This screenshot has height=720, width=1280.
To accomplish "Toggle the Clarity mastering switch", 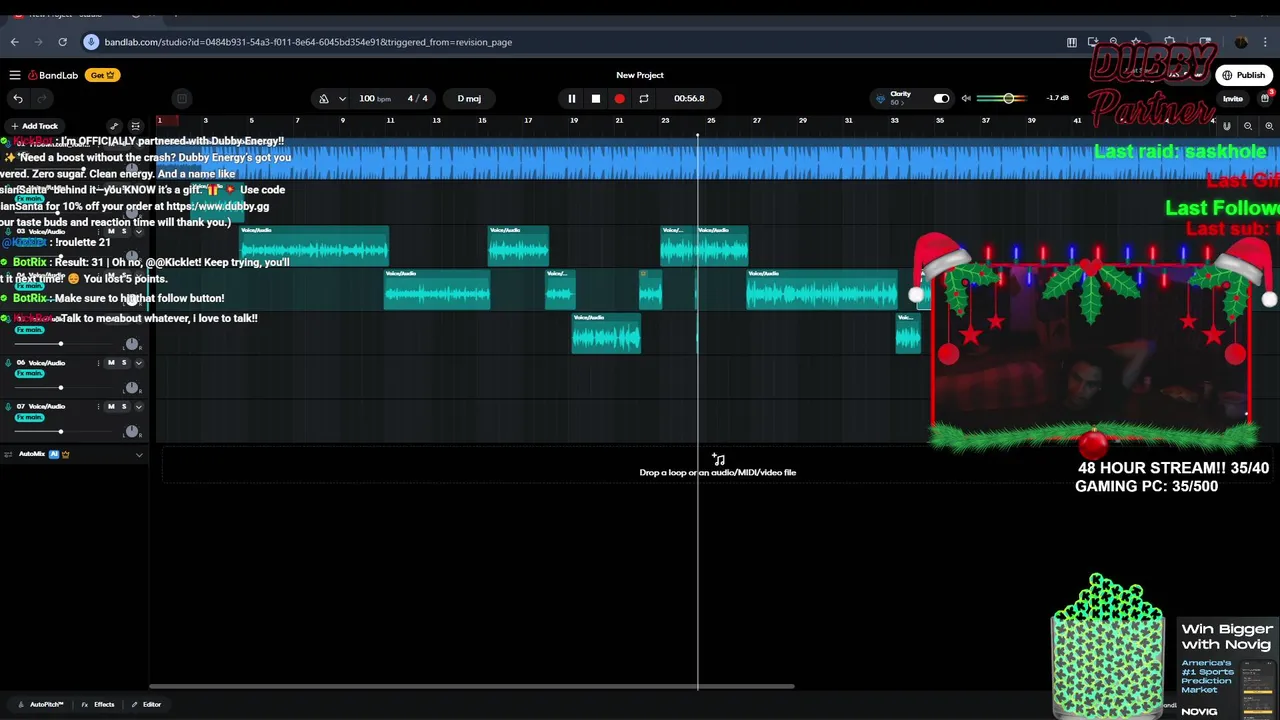I will click(x=941, y=98).
